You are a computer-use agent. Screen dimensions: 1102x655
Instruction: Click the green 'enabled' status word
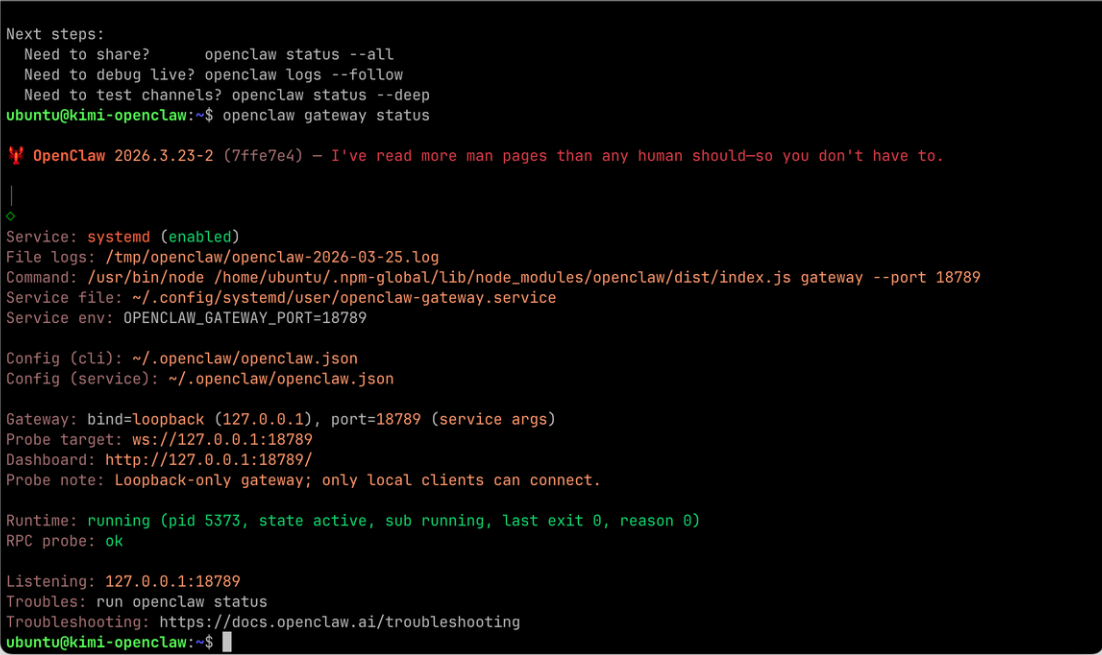pyautogui.click(x=200, y=237)
